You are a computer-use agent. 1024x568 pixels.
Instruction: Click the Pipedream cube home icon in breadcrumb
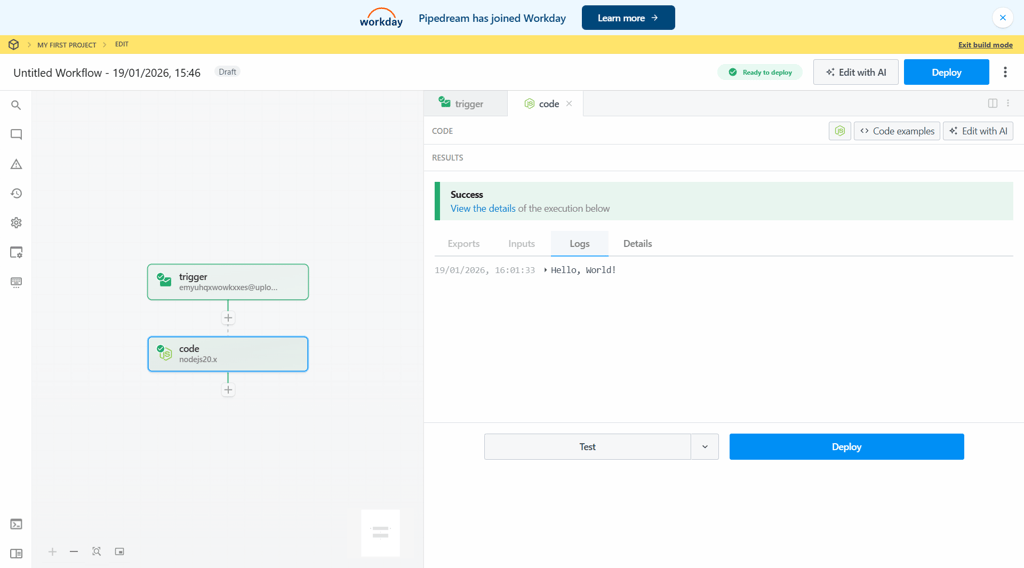(x=14, y=44)
